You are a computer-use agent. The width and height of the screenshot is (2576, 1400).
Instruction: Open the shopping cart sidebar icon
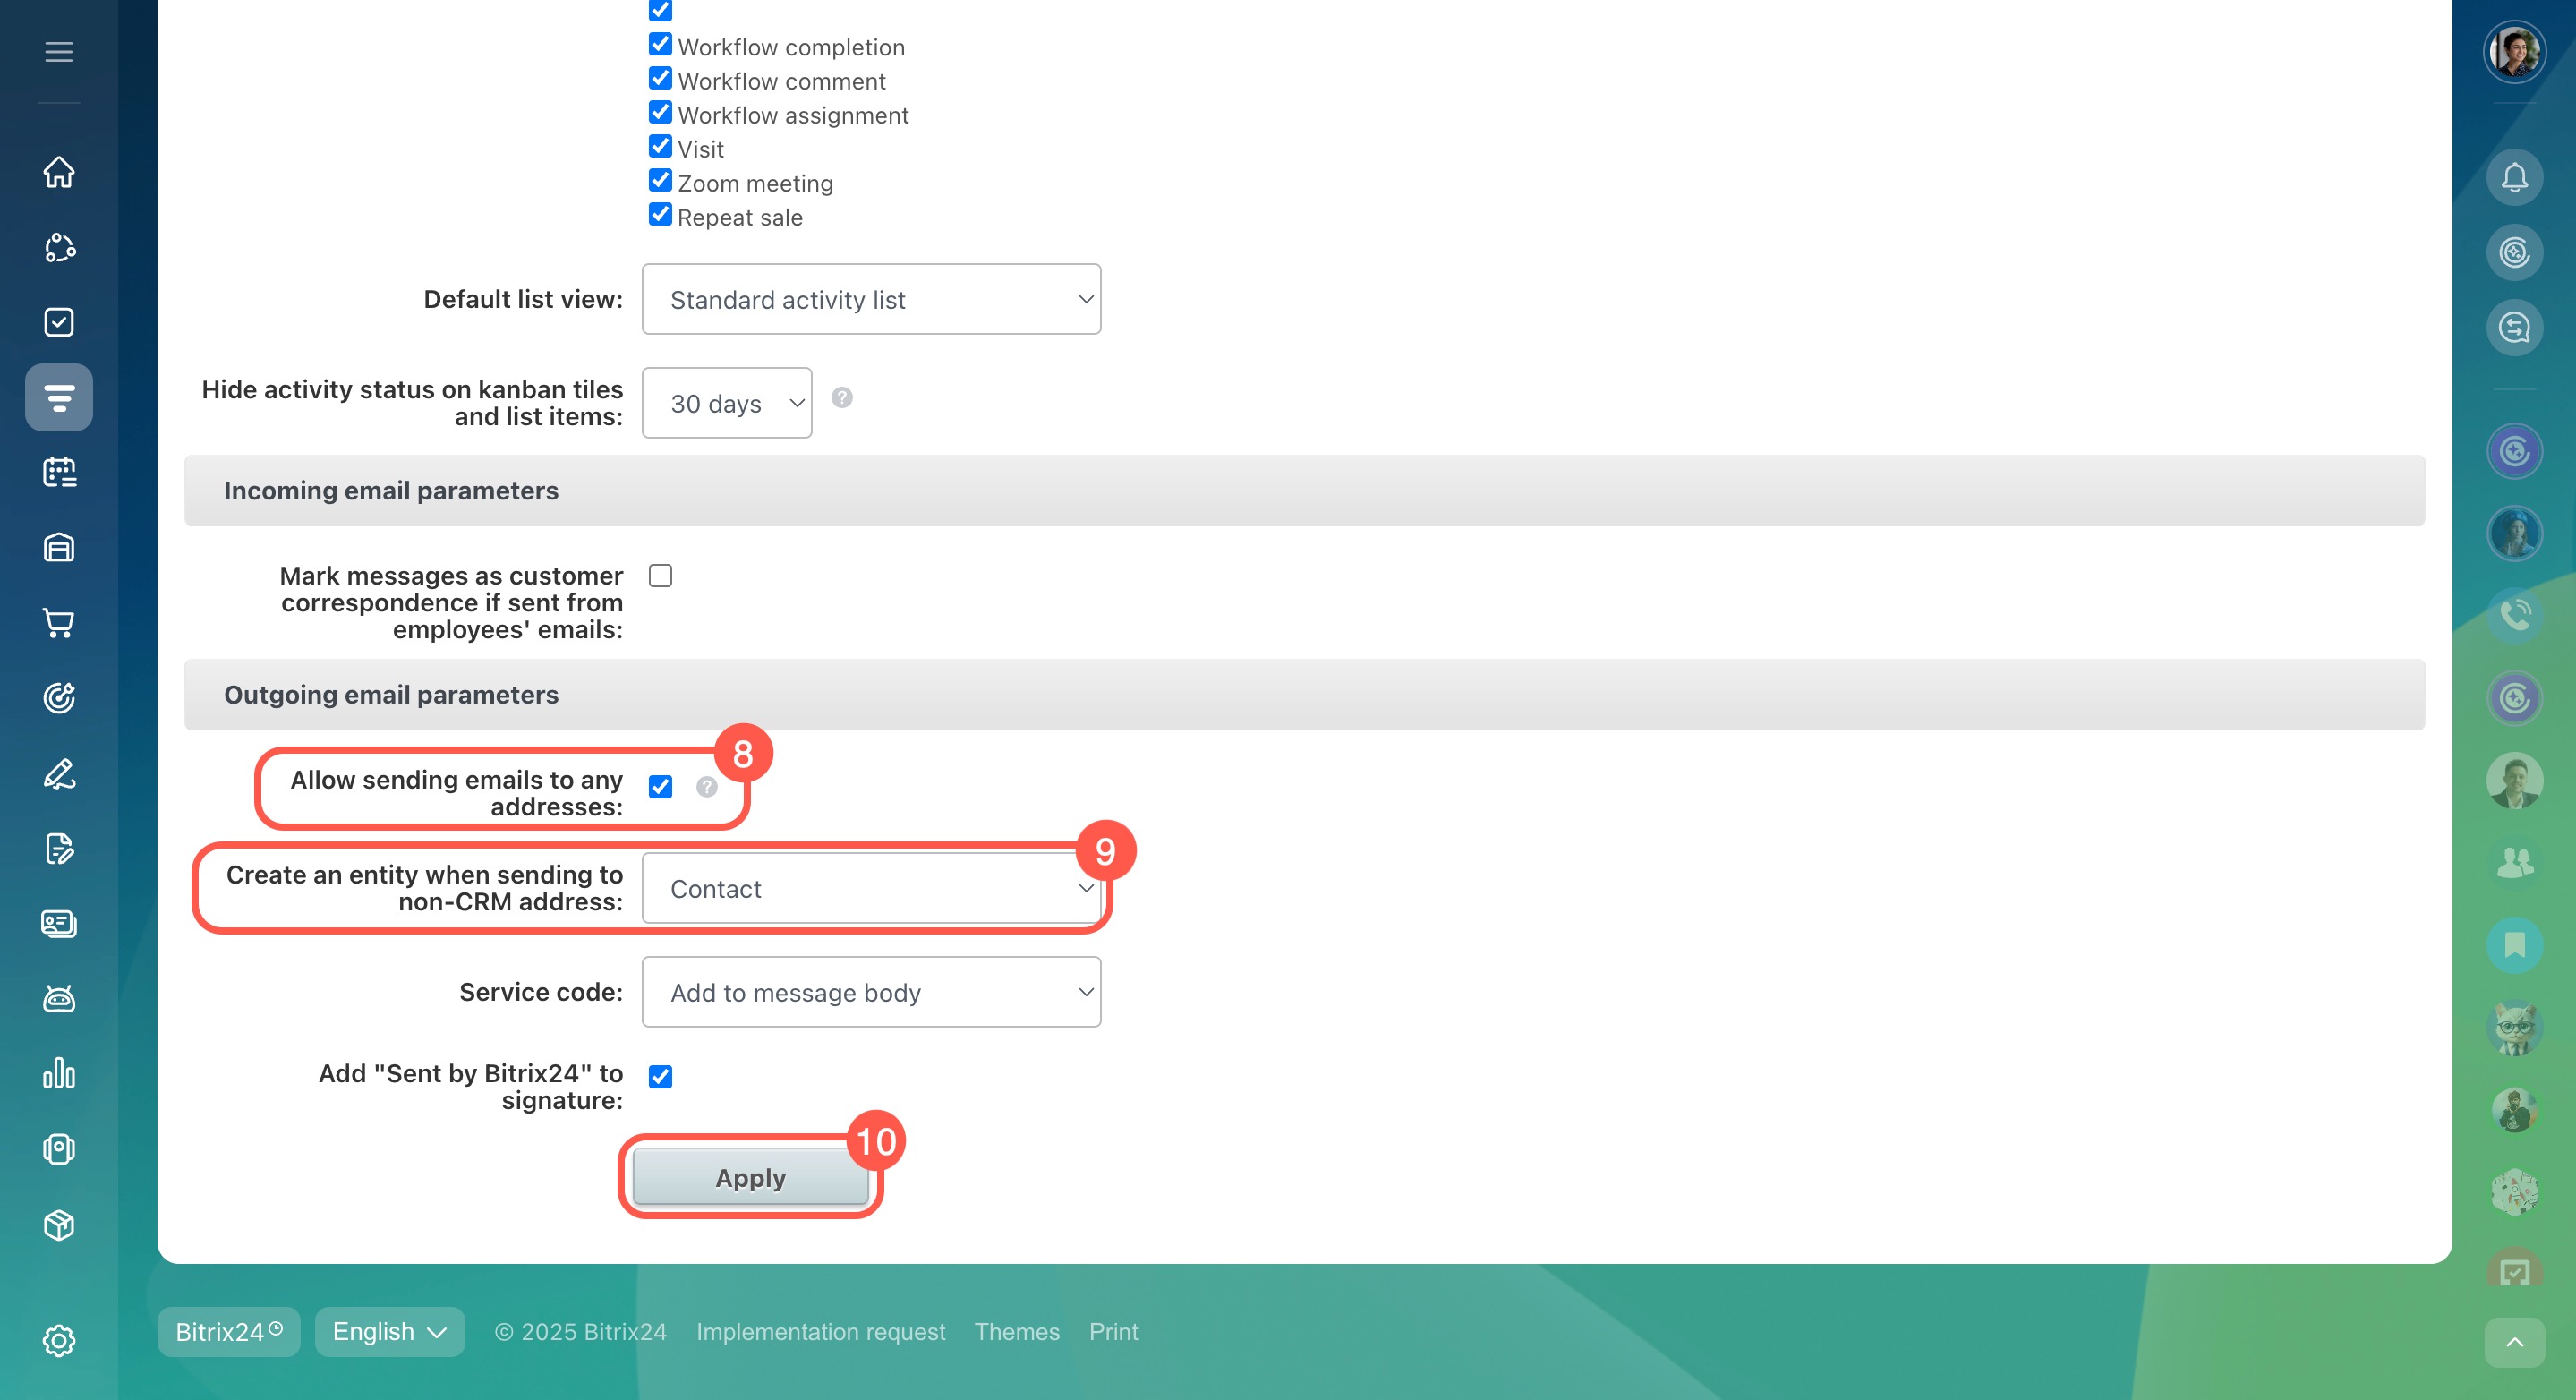click(x=59, y=623)
